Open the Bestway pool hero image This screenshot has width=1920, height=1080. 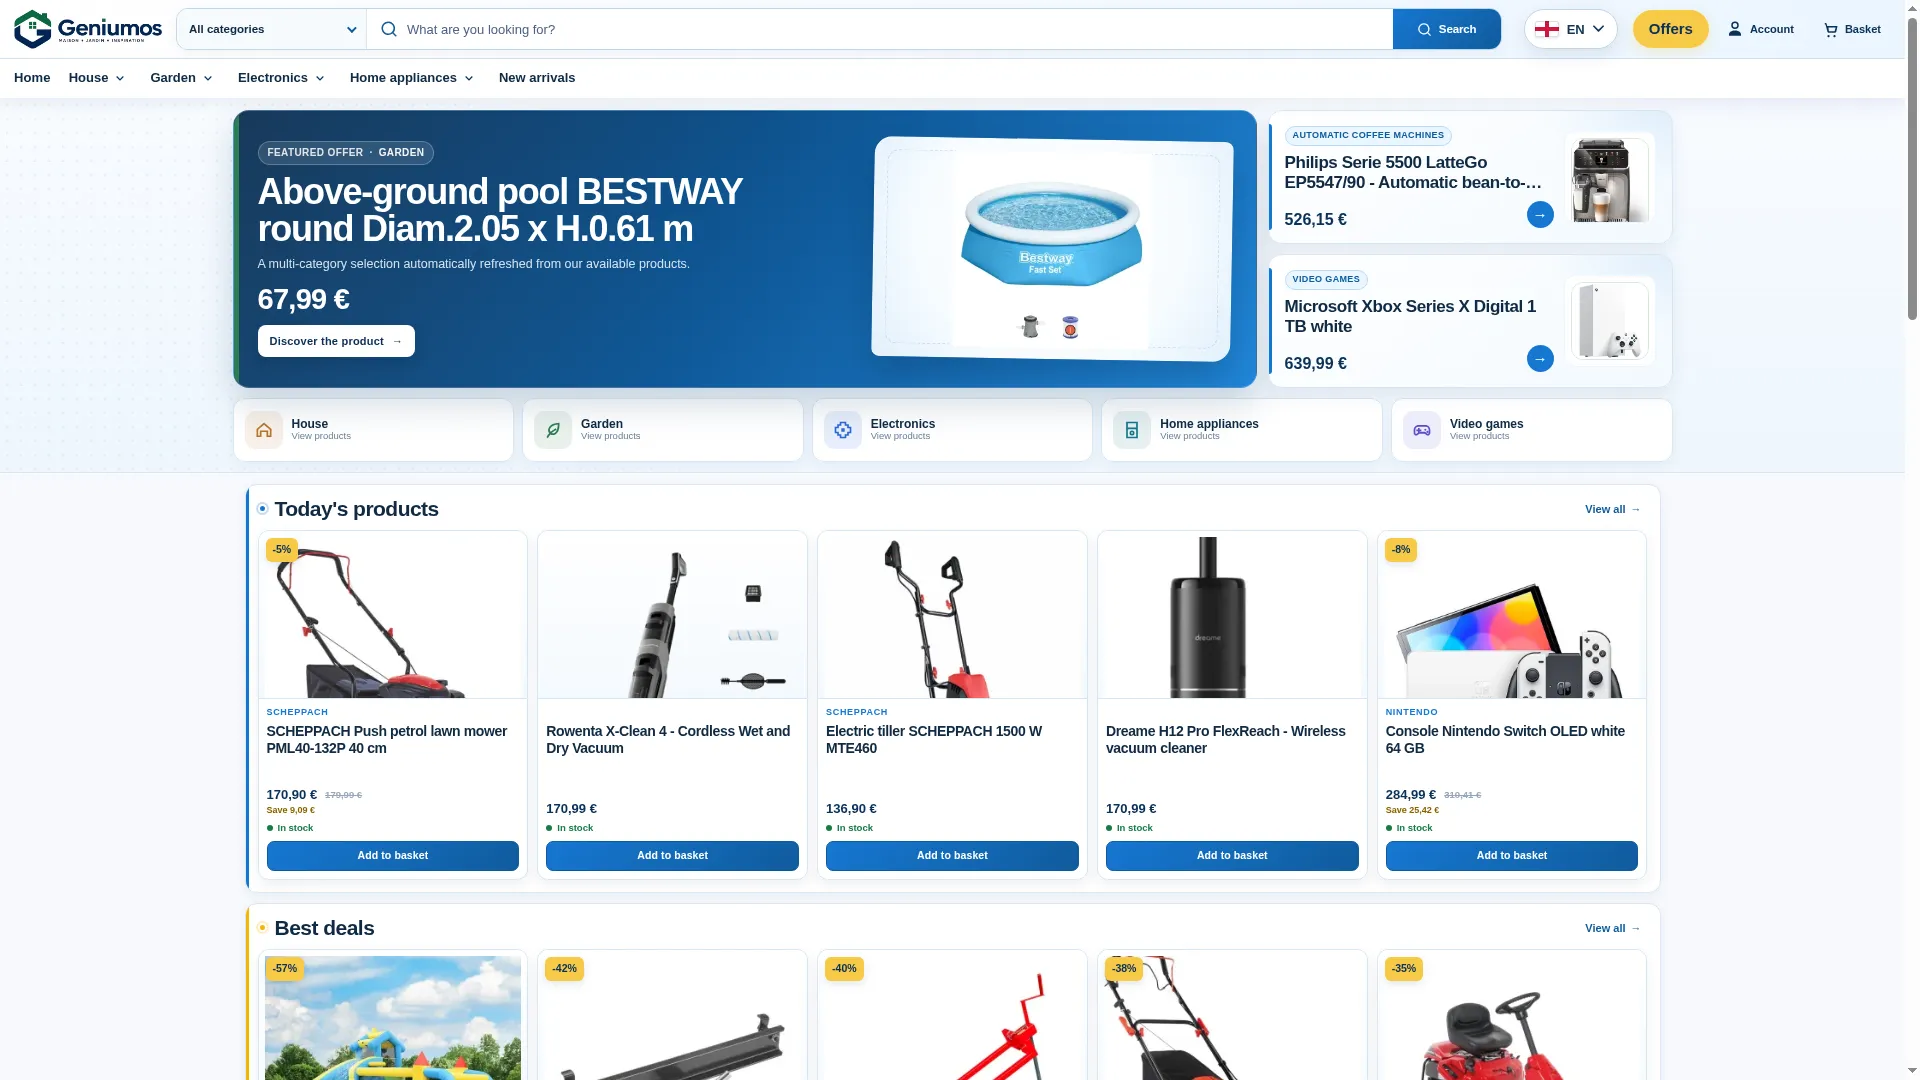(x=1051, y=249)
